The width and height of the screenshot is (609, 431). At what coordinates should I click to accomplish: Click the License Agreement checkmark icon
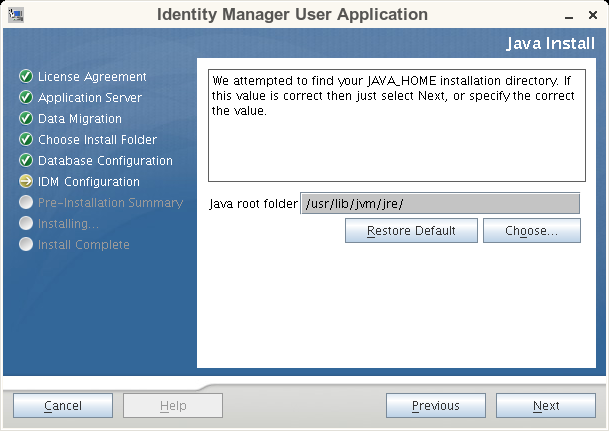26,77
